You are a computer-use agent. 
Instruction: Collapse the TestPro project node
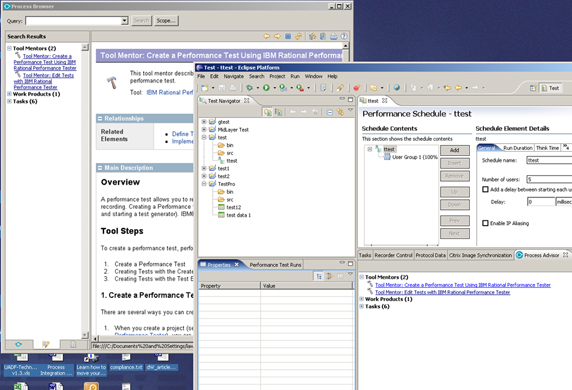(x=204, y=184)
